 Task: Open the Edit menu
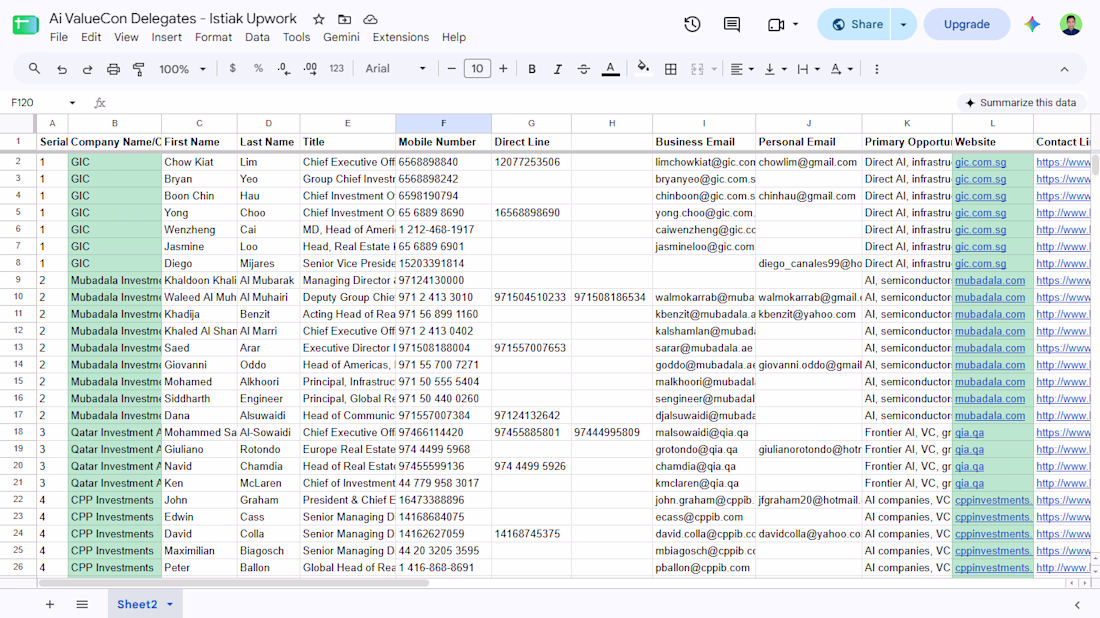pos(90,37)
